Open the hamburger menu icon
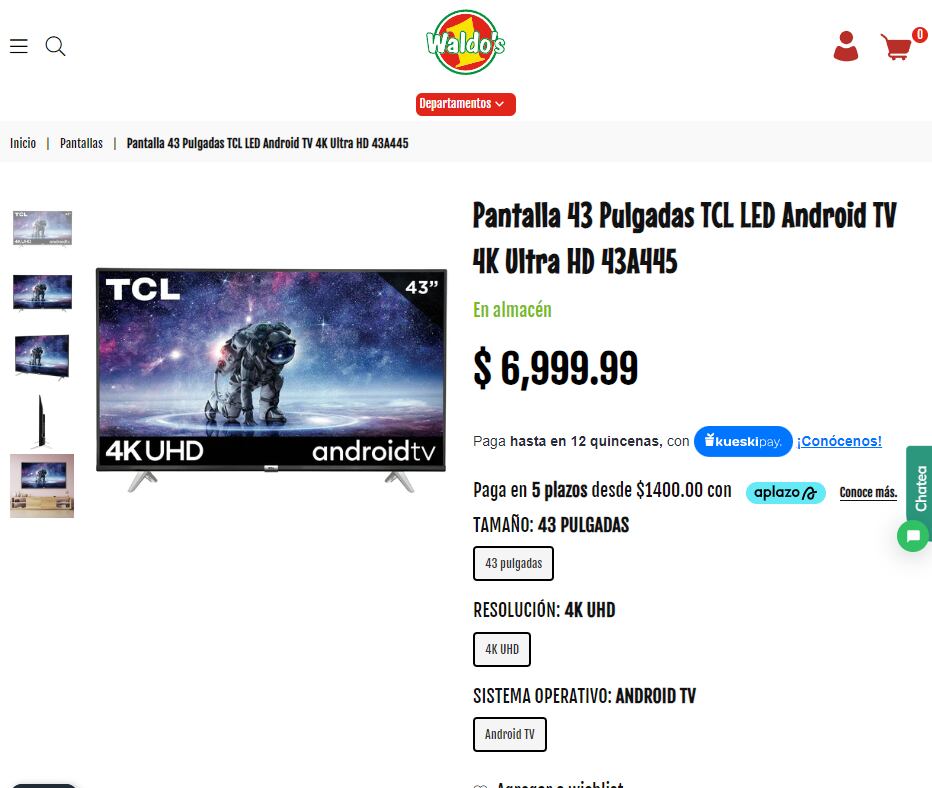 click(19, 46)
